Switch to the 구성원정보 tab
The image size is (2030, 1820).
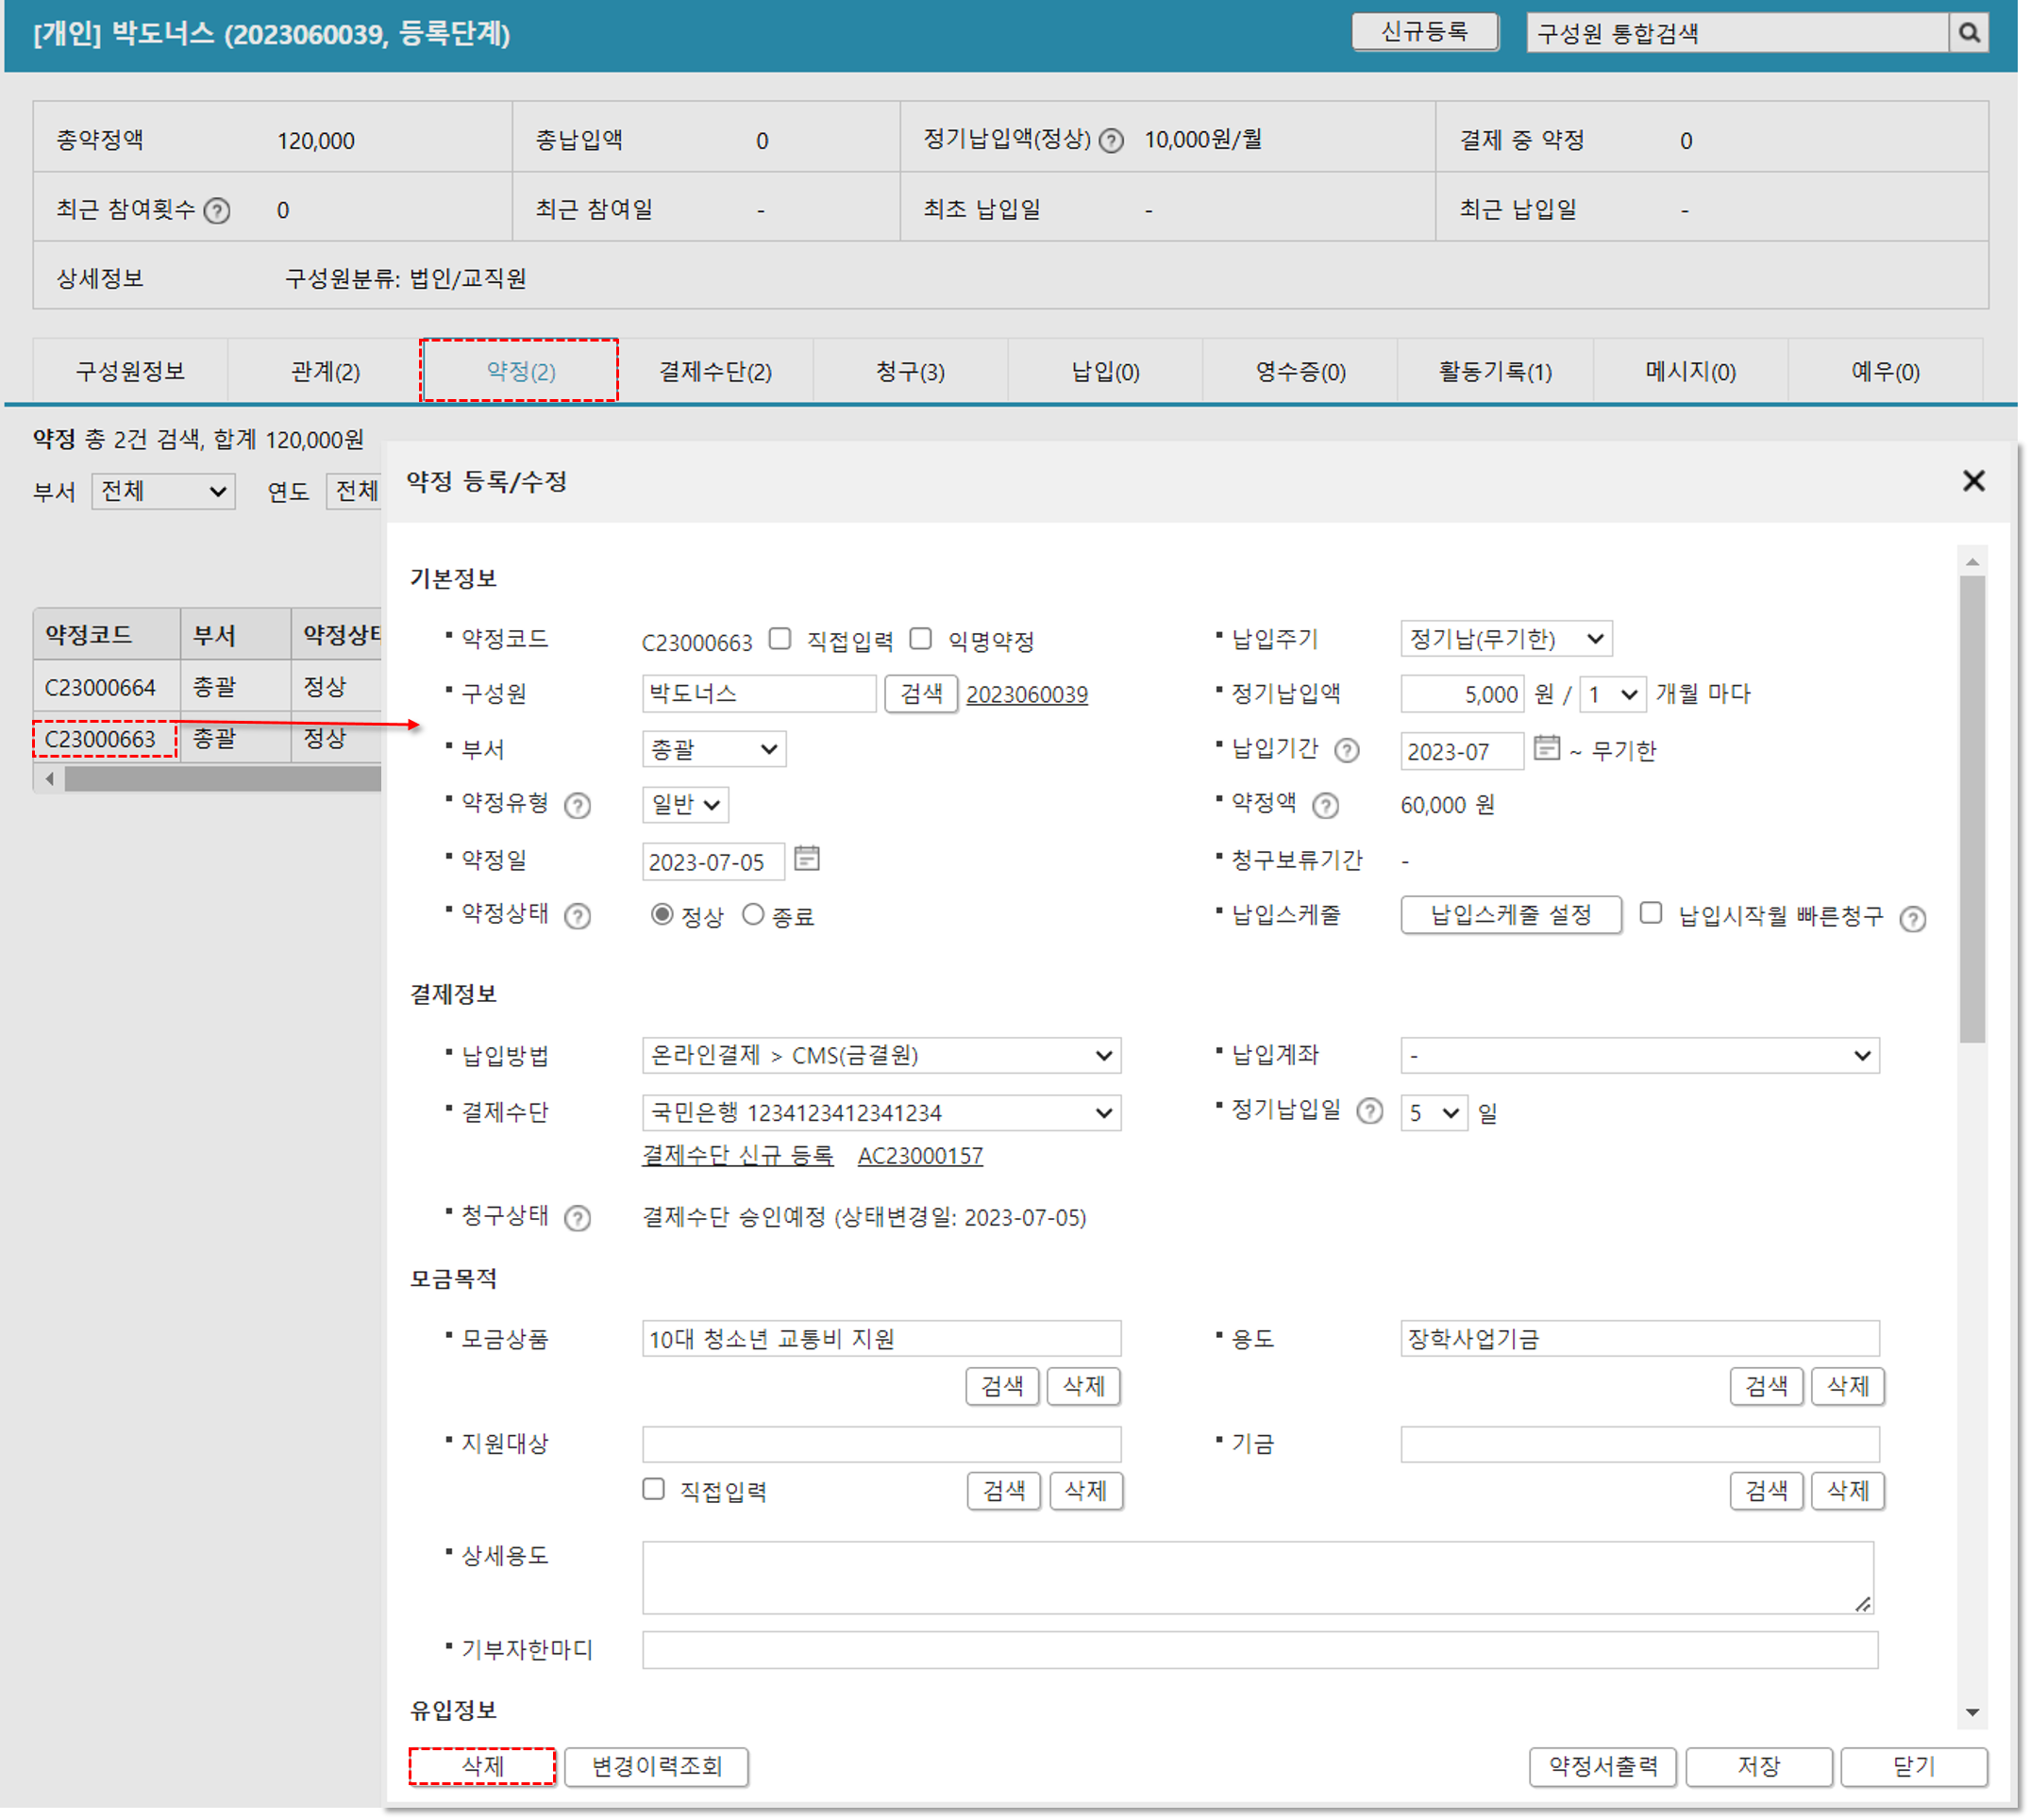pos(131,372)
